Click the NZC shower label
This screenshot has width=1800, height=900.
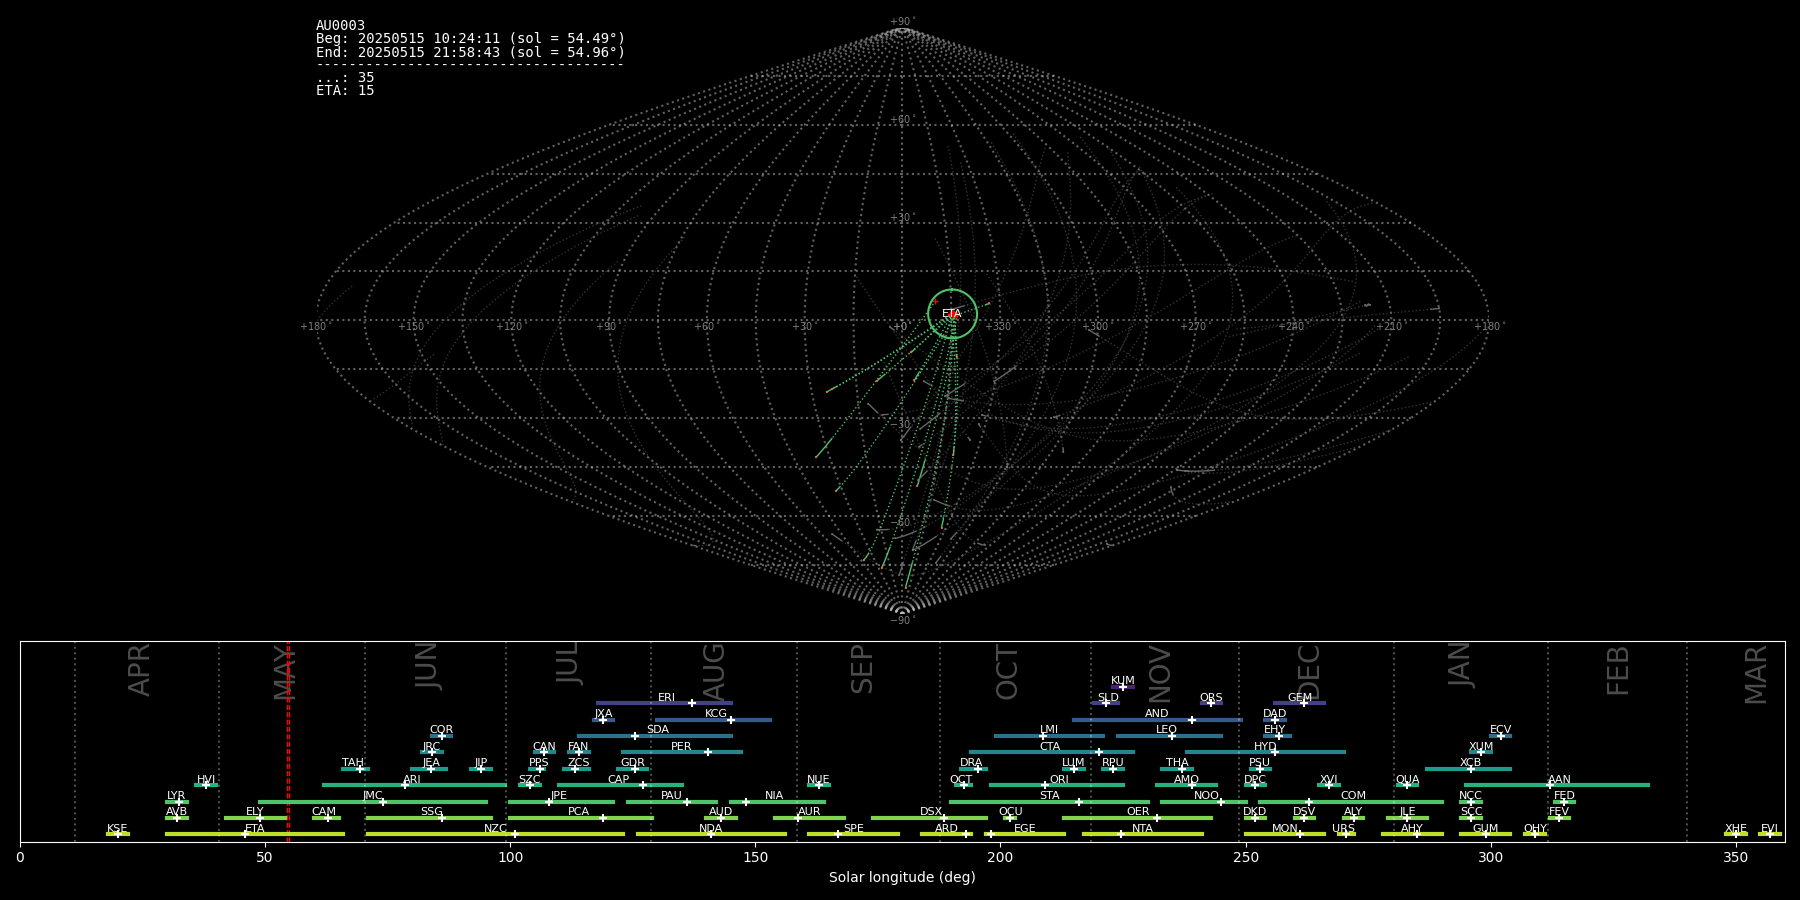click(495, 829)
